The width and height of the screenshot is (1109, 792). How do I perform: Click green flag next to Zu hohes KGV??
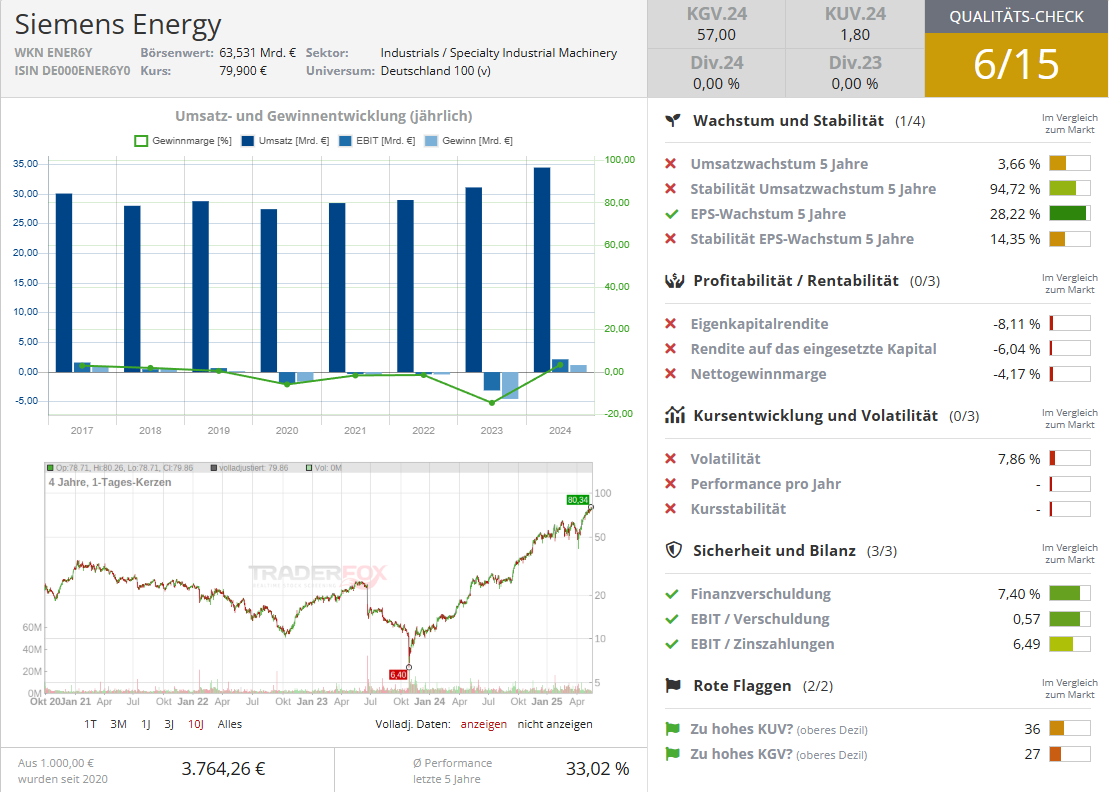tap(672, 754)
